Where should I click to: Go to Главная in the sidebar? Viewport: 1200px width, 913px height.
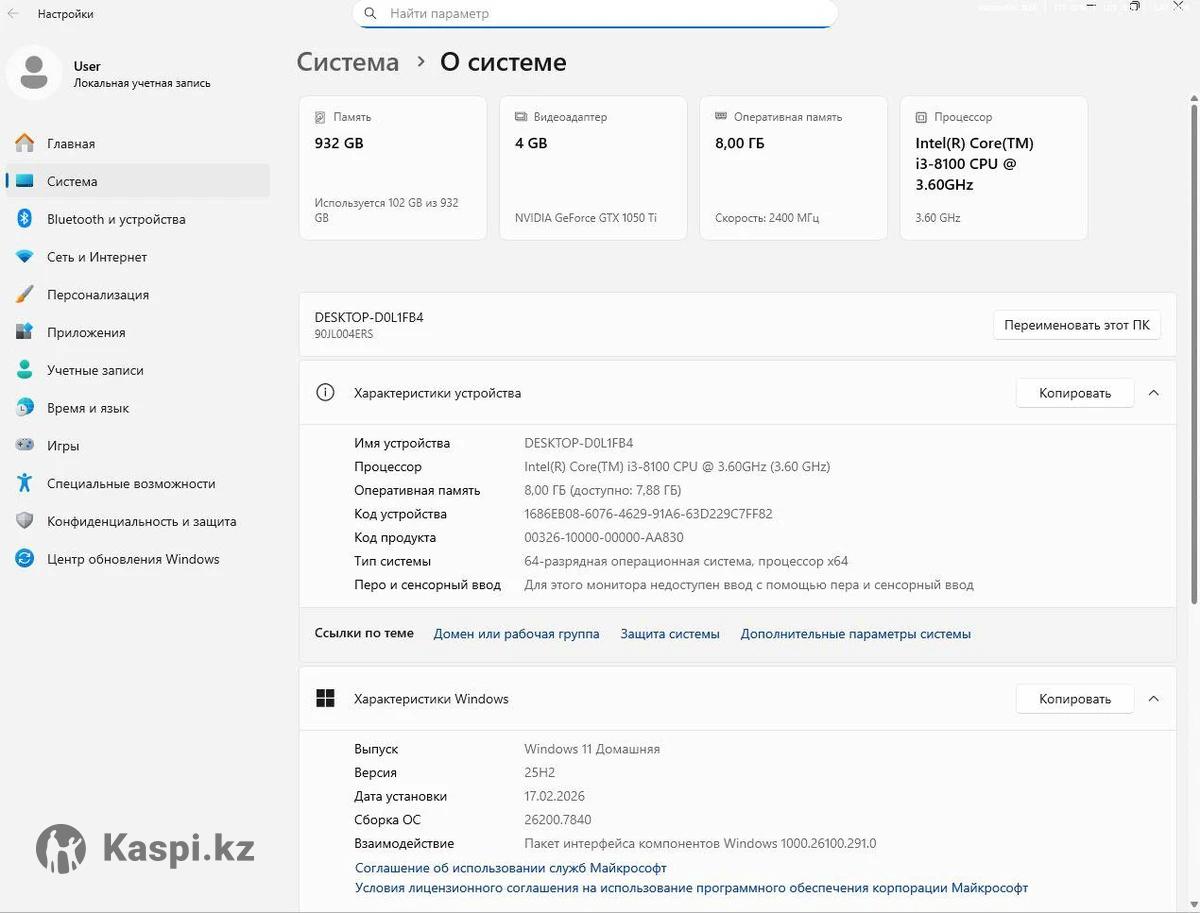71,144
